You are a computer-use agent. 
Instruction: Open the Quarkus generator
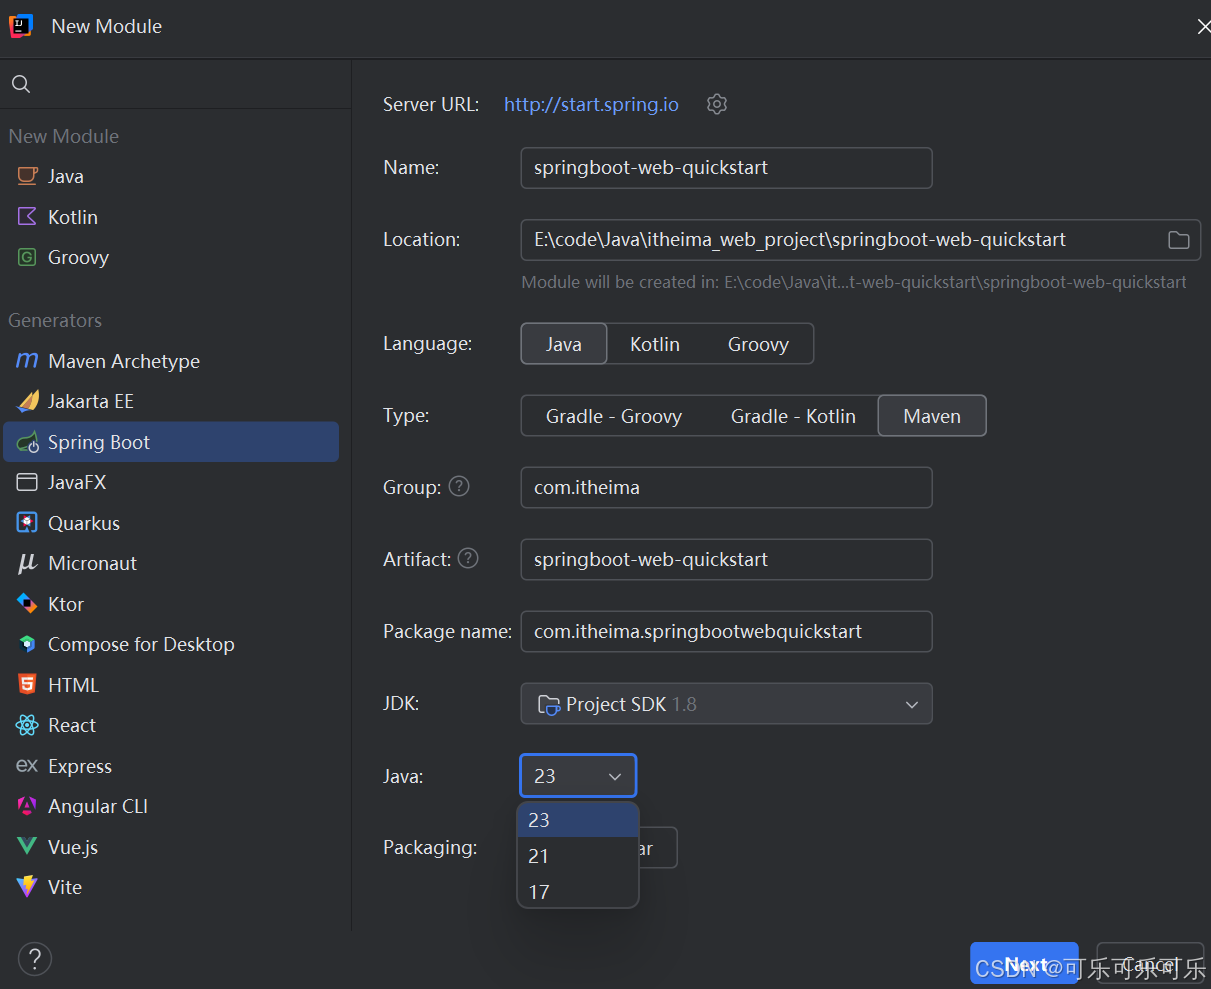point(80,522)
